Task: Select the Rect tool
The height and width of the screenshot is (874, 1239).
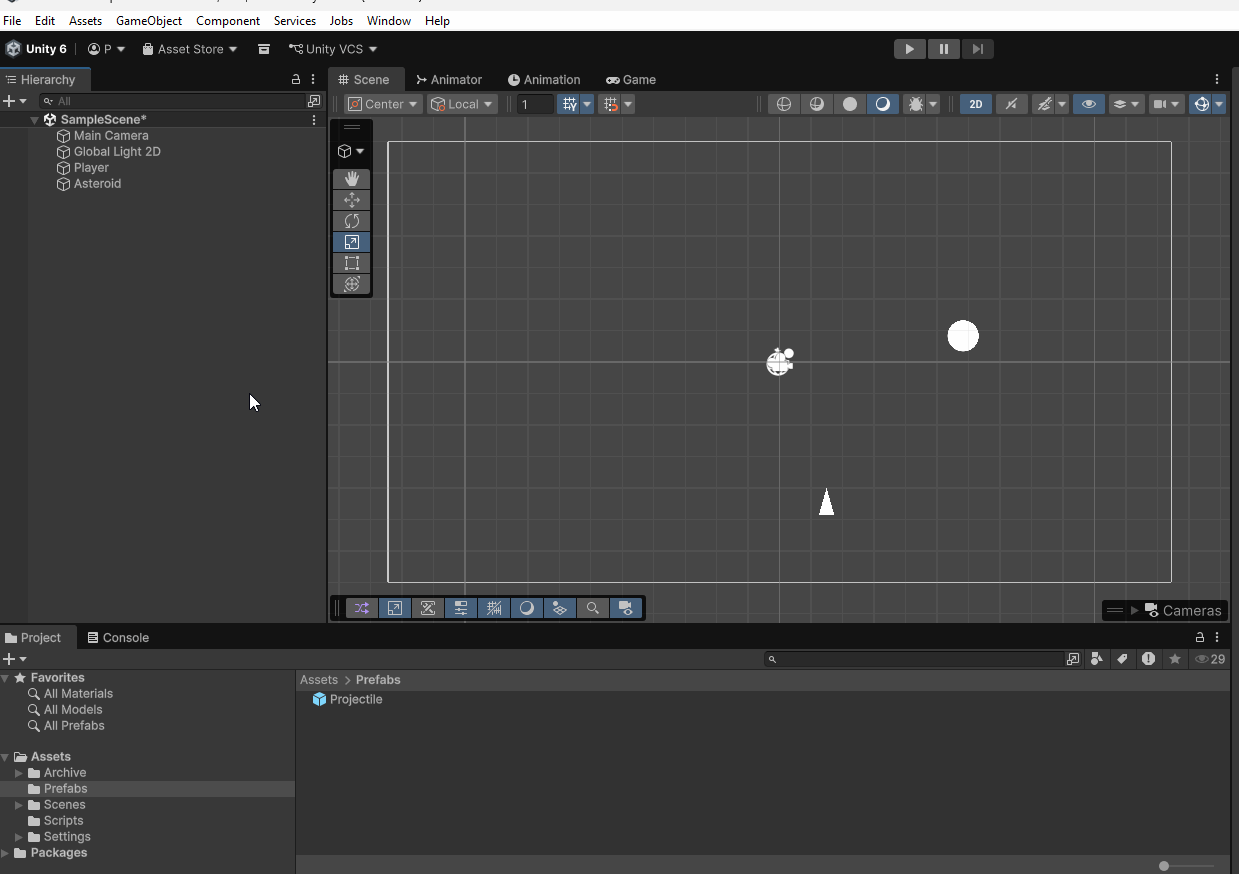Action: (x=352, y=263)
